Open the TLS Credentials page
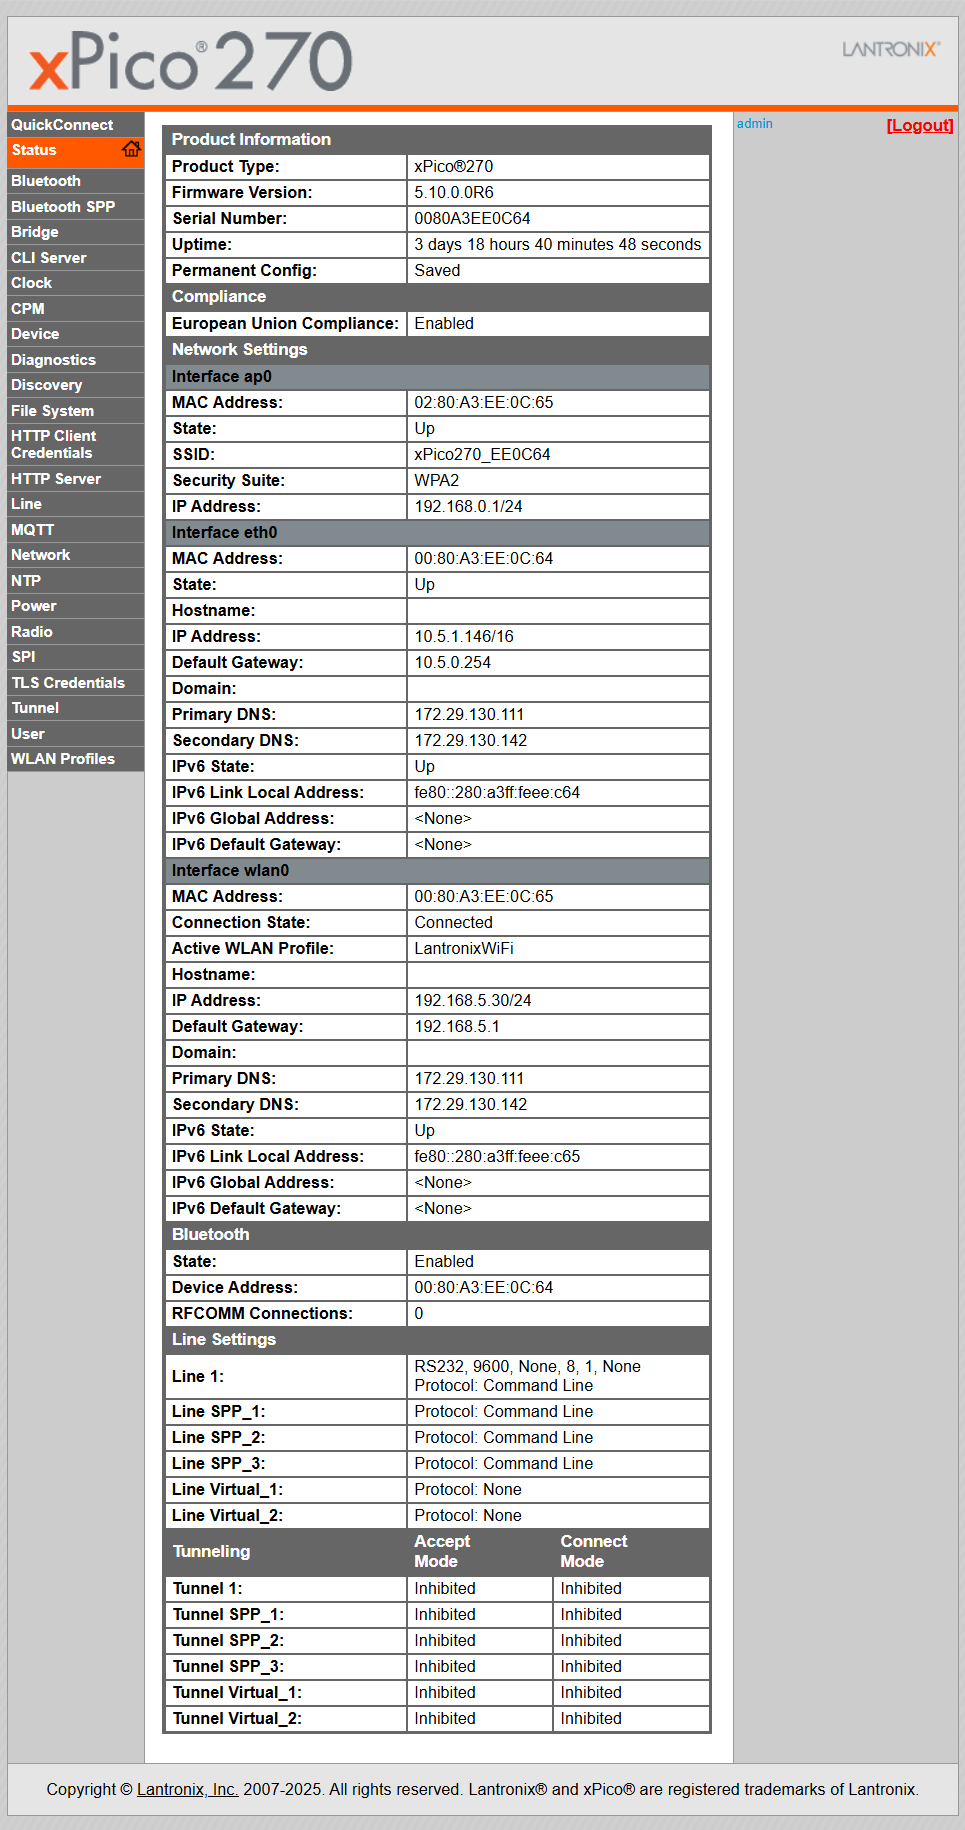Screen dimensions: 965x1830 [76, 683]
